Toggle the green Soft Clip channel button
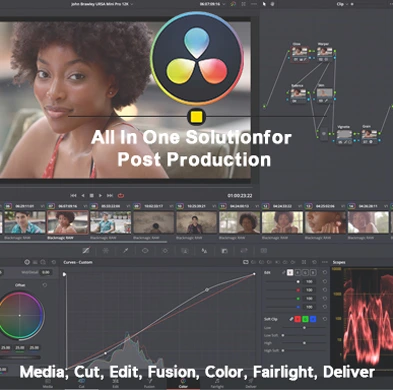 pos(305,319)
